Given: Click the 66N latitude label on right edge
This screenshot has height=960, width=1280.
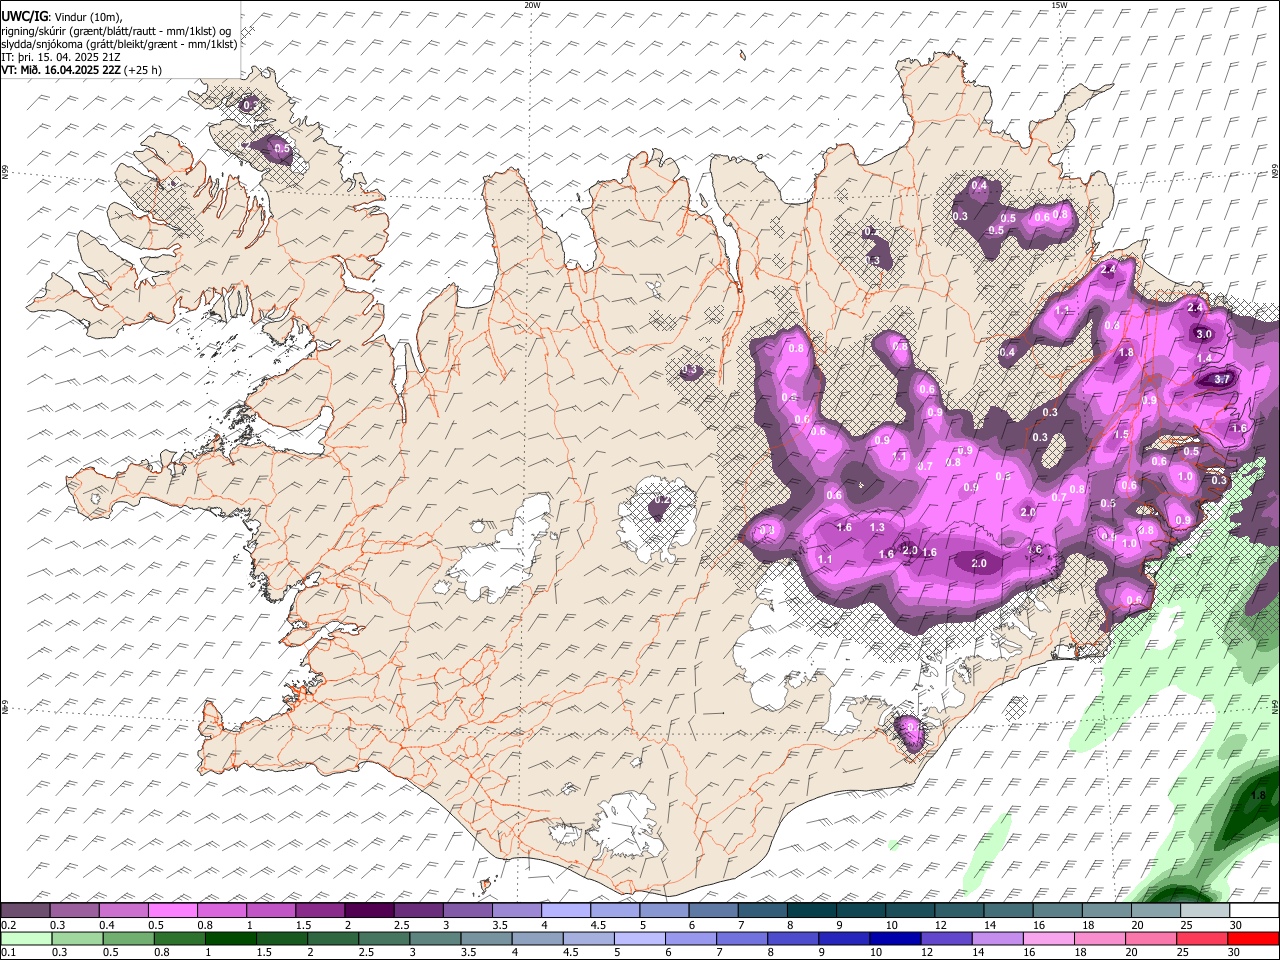Looking at the screenshot, I should (x=1275, y=171).
